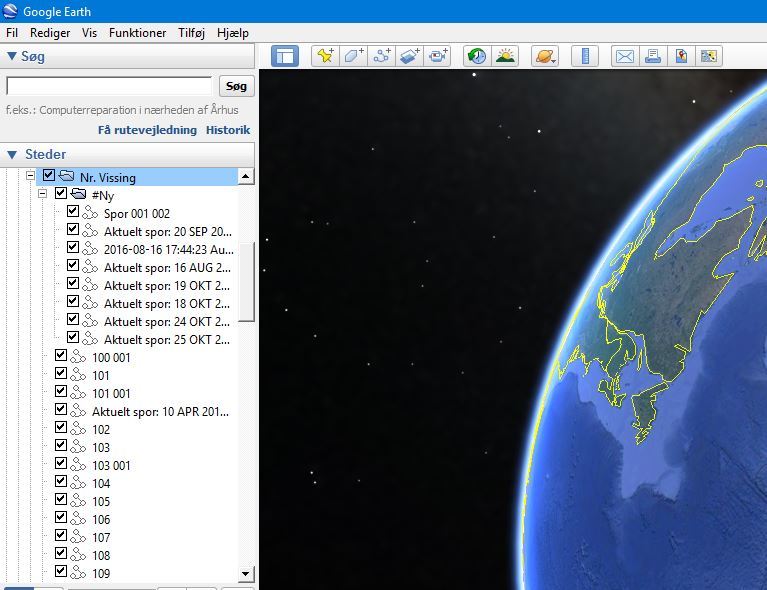Viewport: 767px width, 590px height.
Task: Record a tour with camera icon
Action: [x=437, y=56]
